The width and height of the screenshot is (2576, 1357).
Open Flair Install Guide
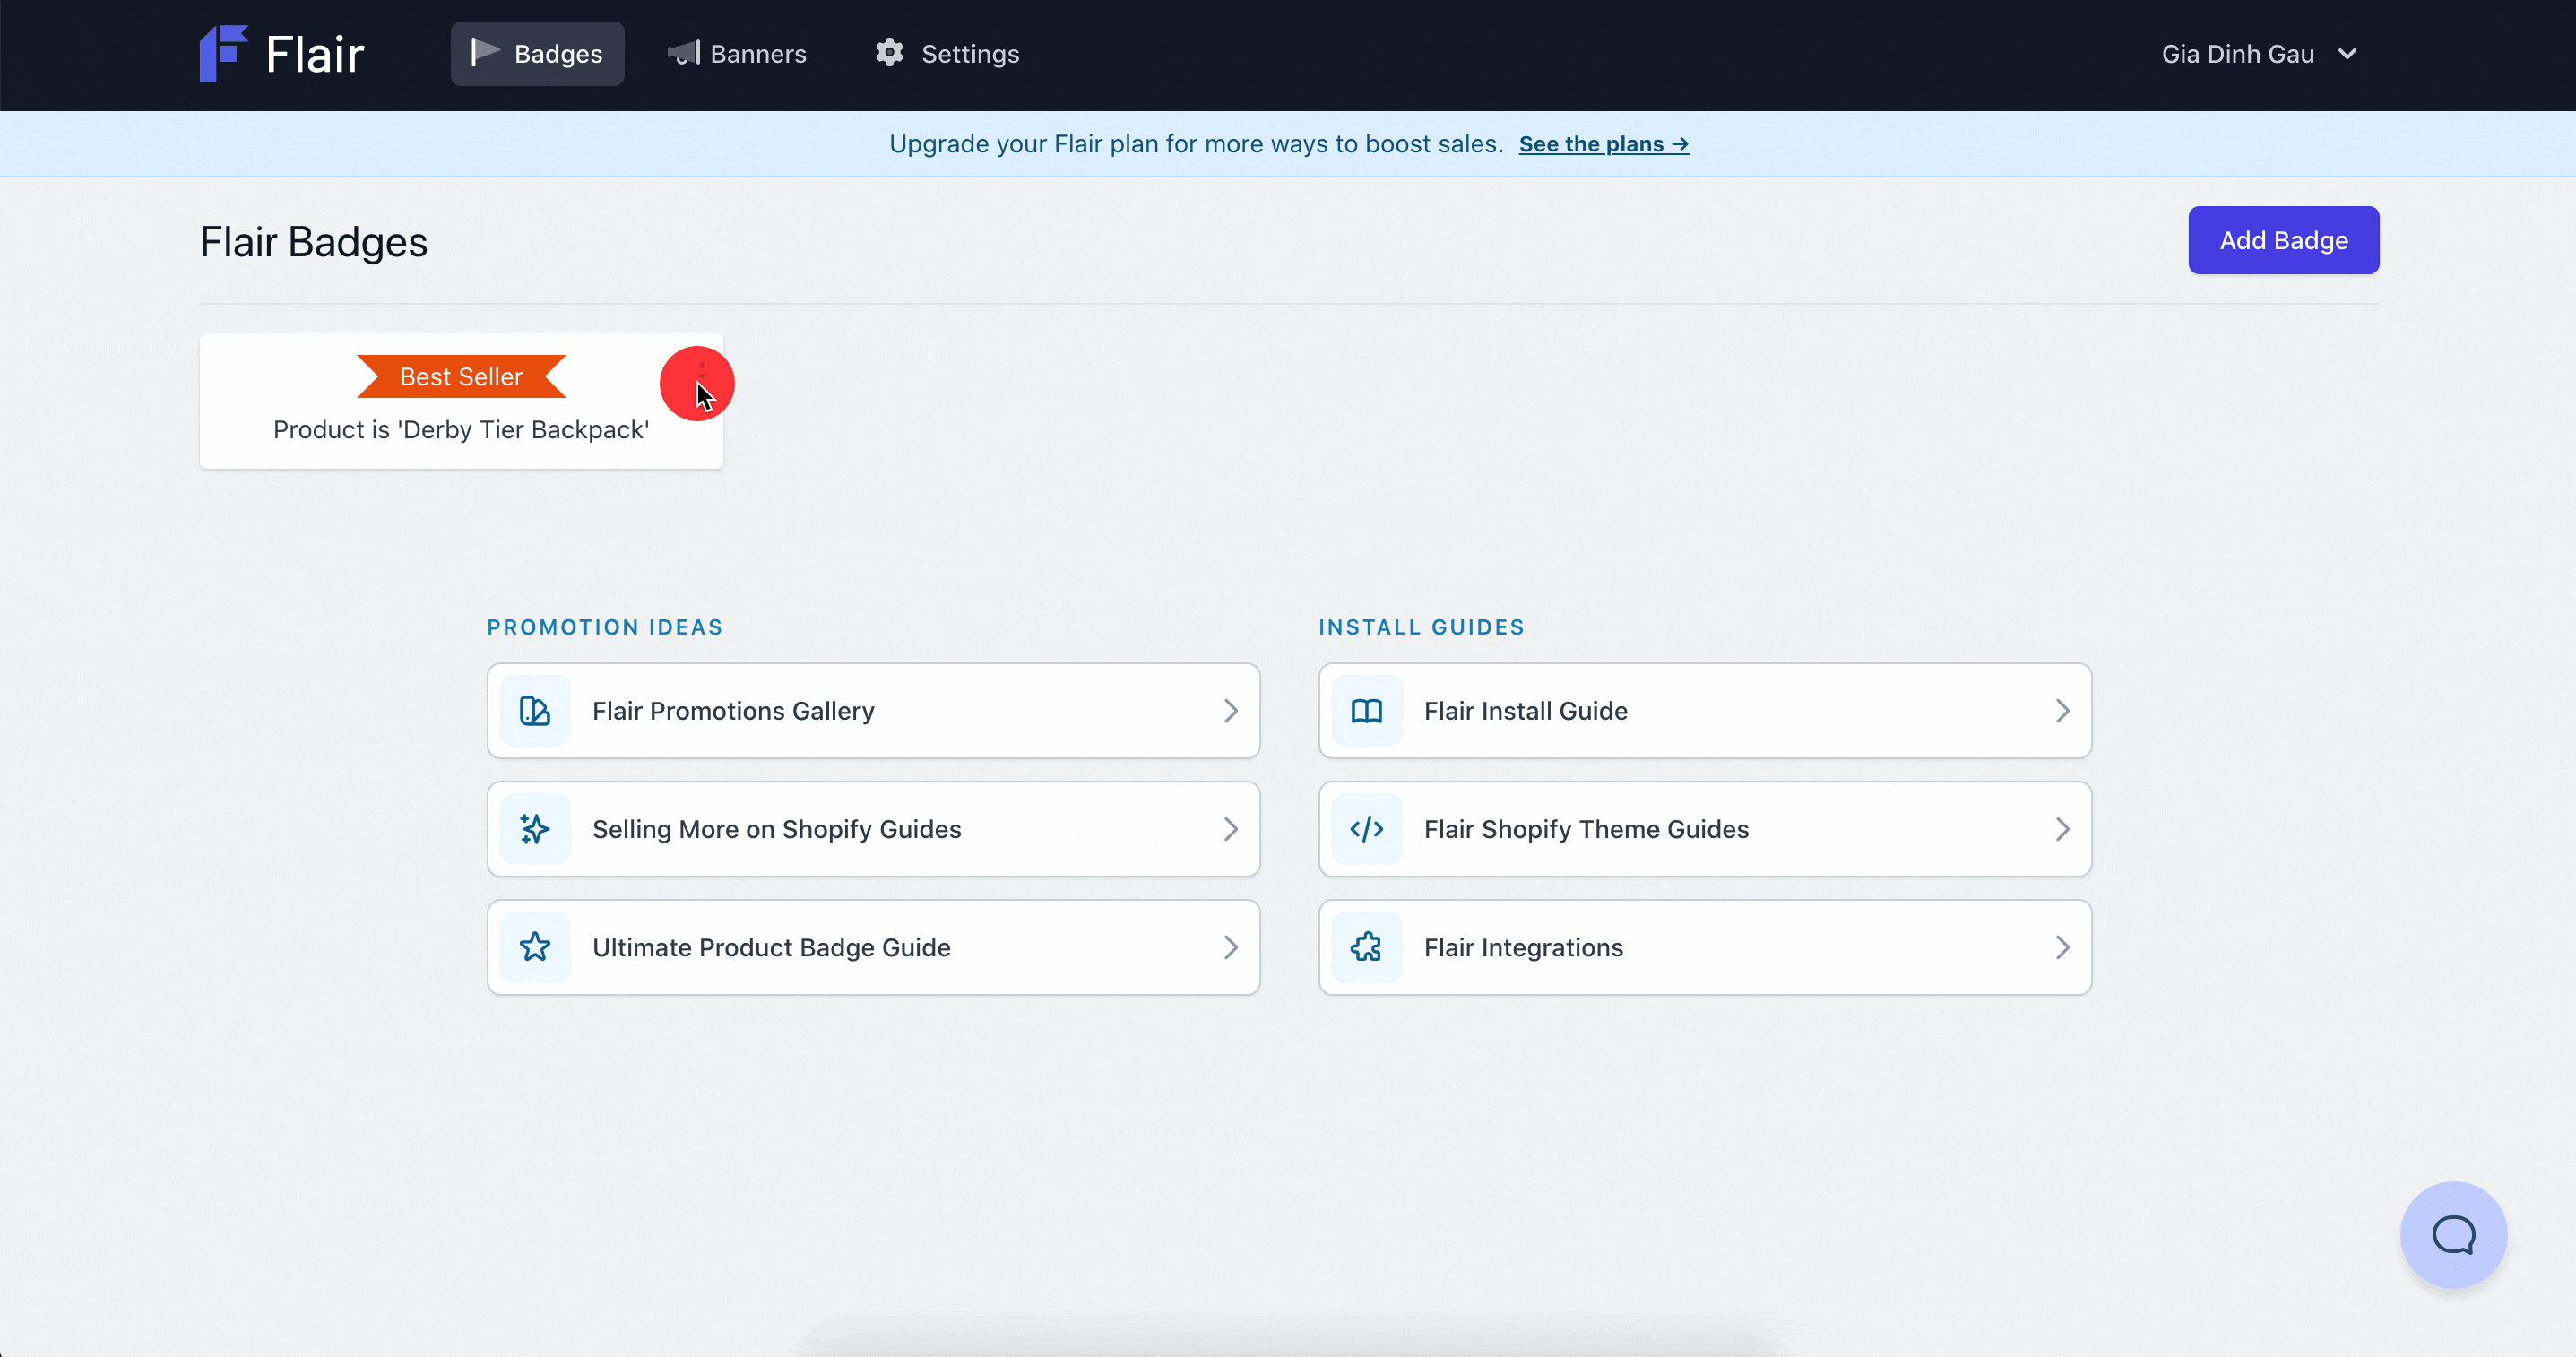click(x=1705, y=711)
